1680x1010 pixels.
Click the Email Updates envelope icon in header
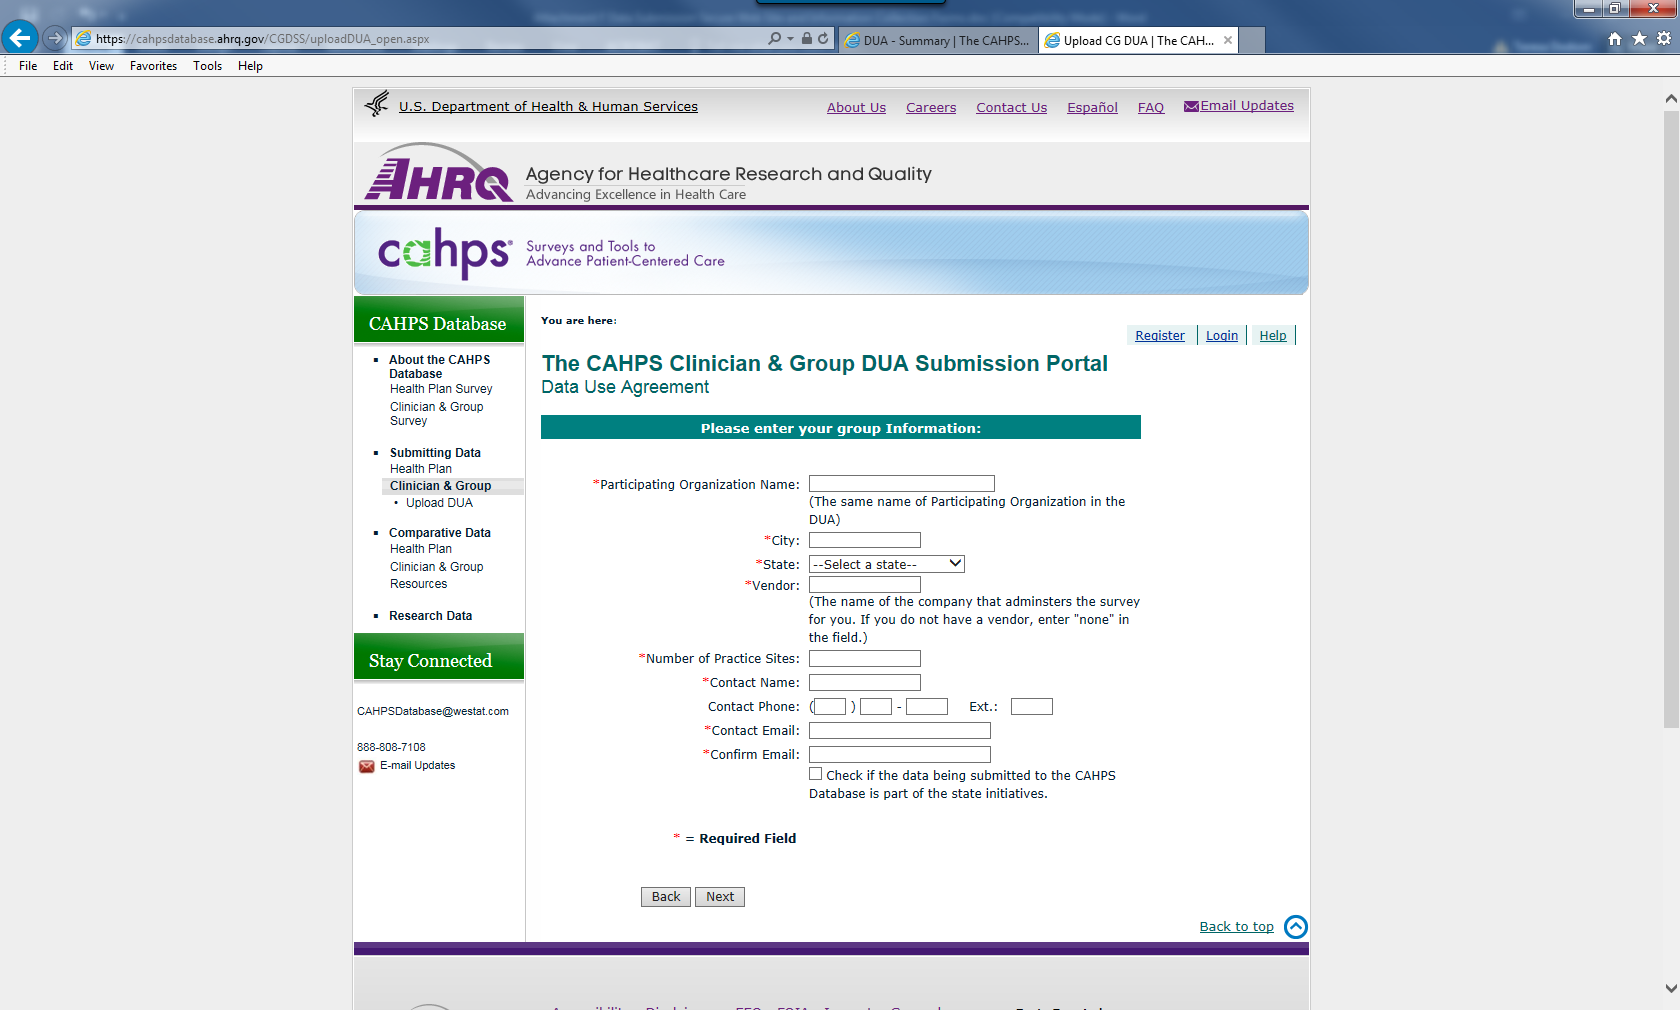click(1191, 106)
